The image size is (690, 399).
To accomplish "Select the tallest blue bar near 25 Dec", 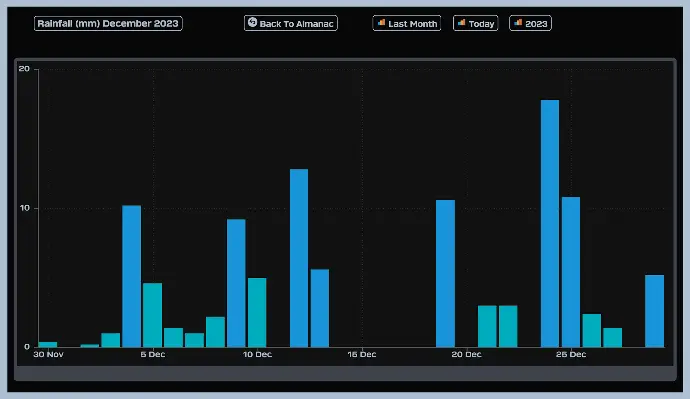I will coord(550,223).
